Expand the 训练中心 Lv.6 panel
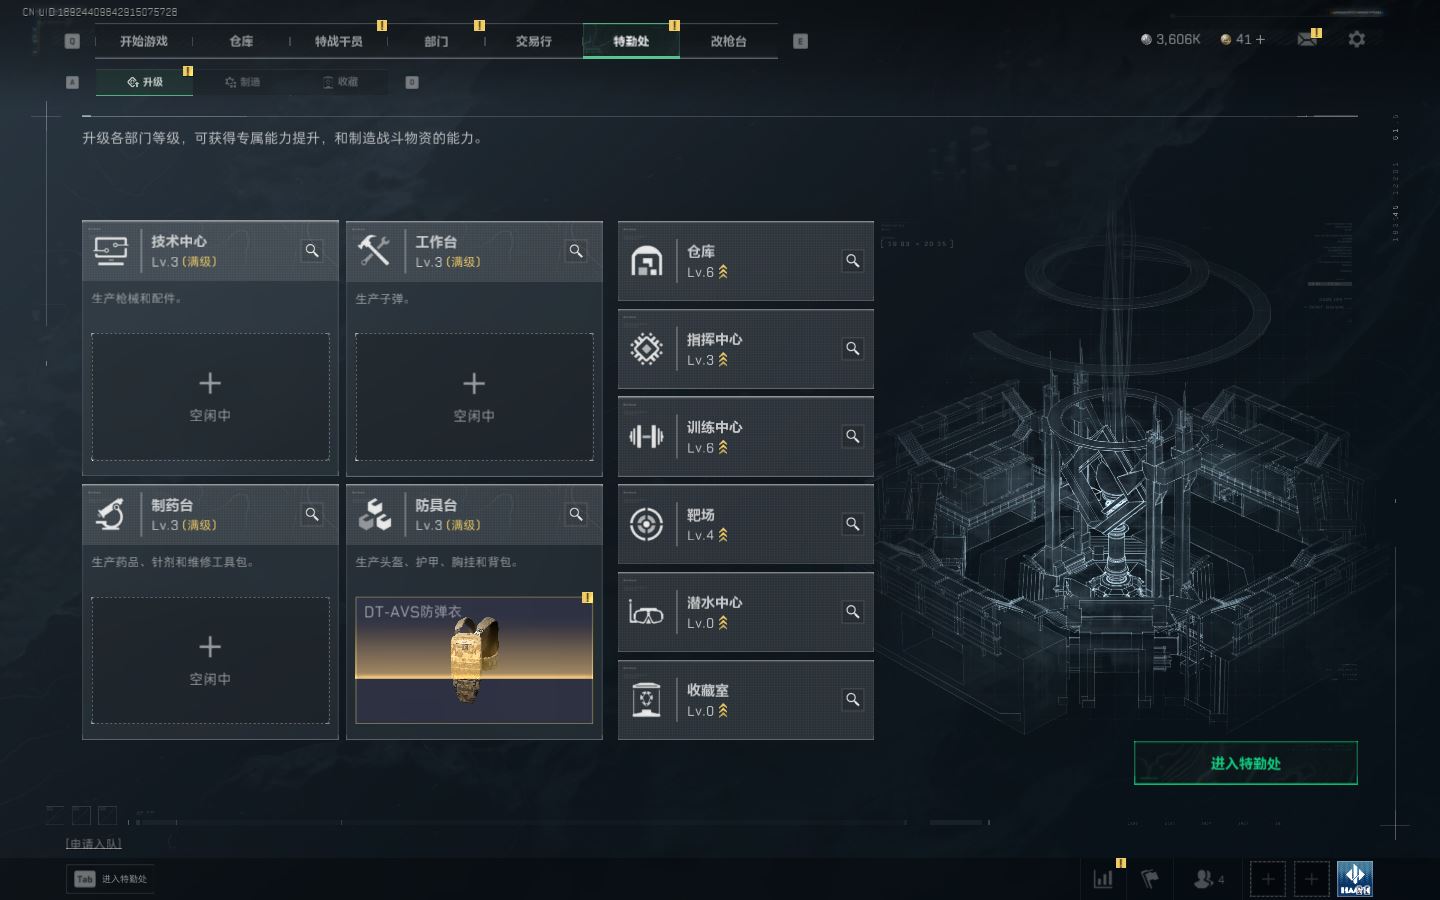Screen dimensions: 1440x900 [x=746, y=437]
